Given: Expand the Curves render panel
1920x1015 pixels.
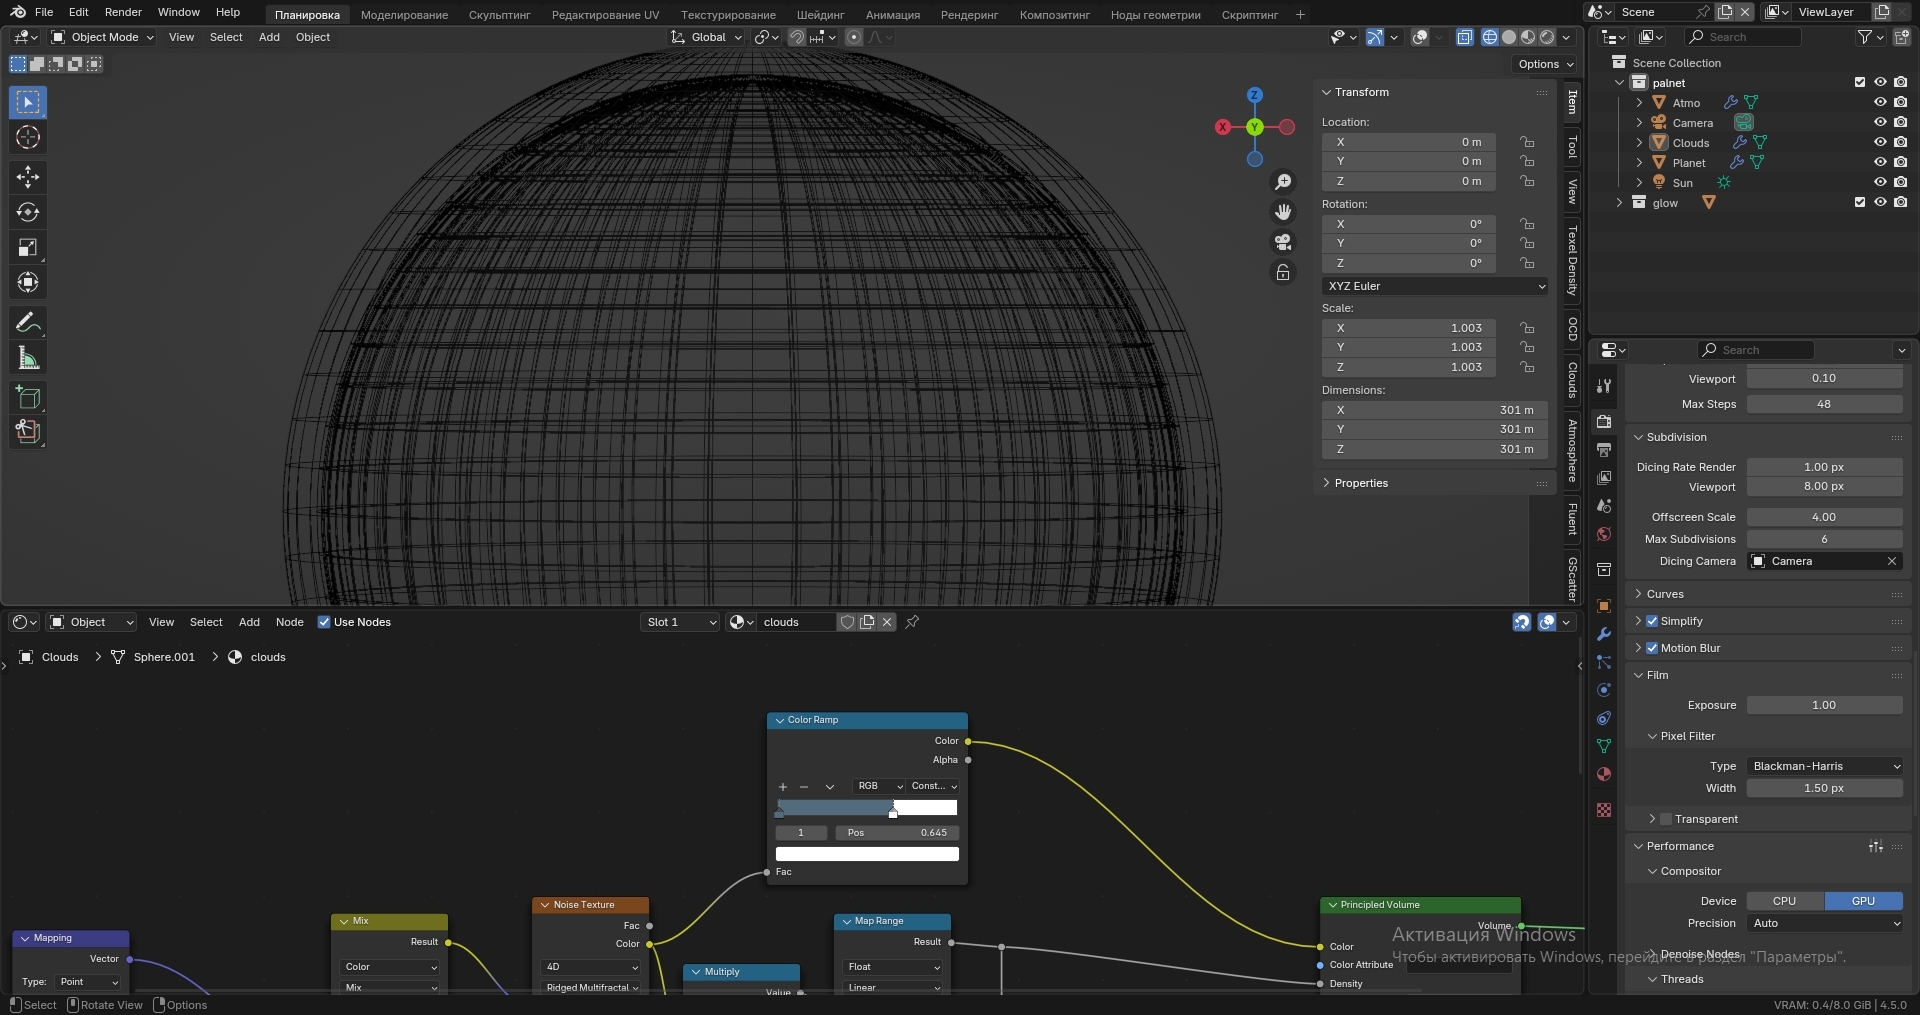Looking at the screenshot, I should [x=1665, y=594].
